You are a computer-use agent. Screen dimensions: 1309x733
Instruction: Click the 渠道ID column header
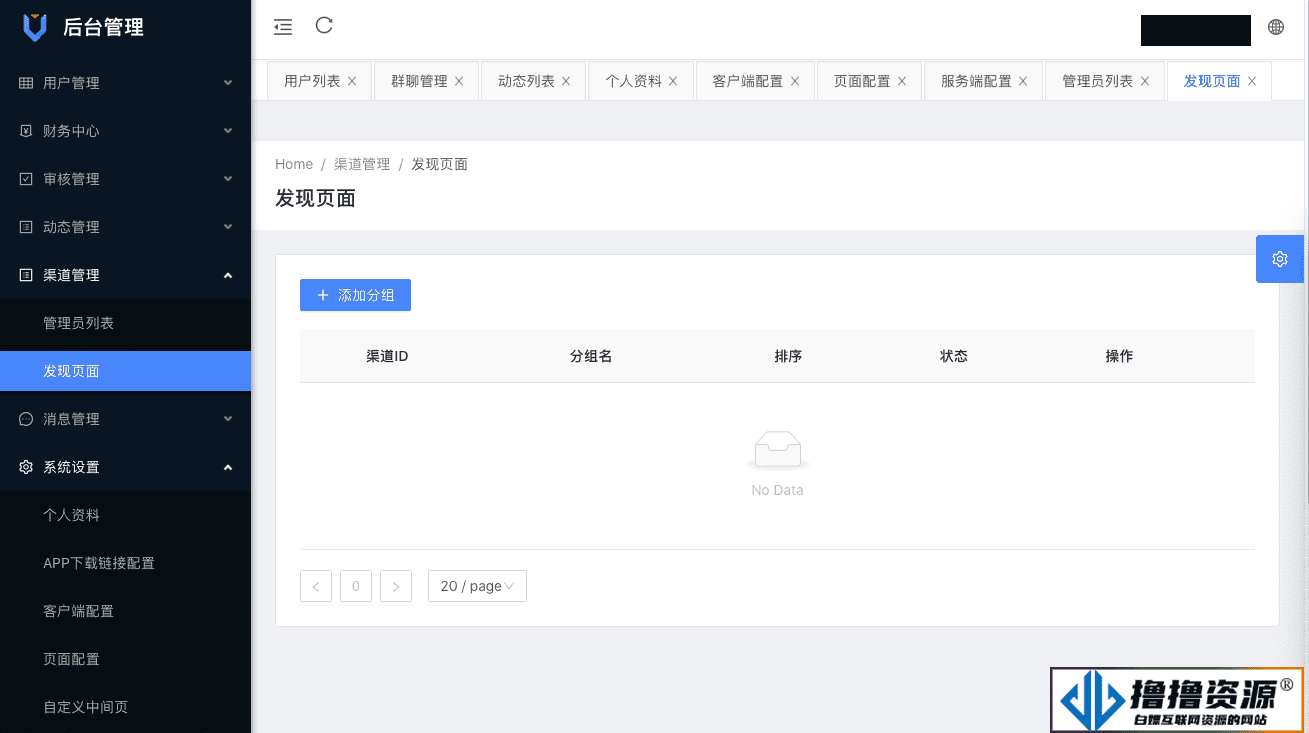point(387,356)
